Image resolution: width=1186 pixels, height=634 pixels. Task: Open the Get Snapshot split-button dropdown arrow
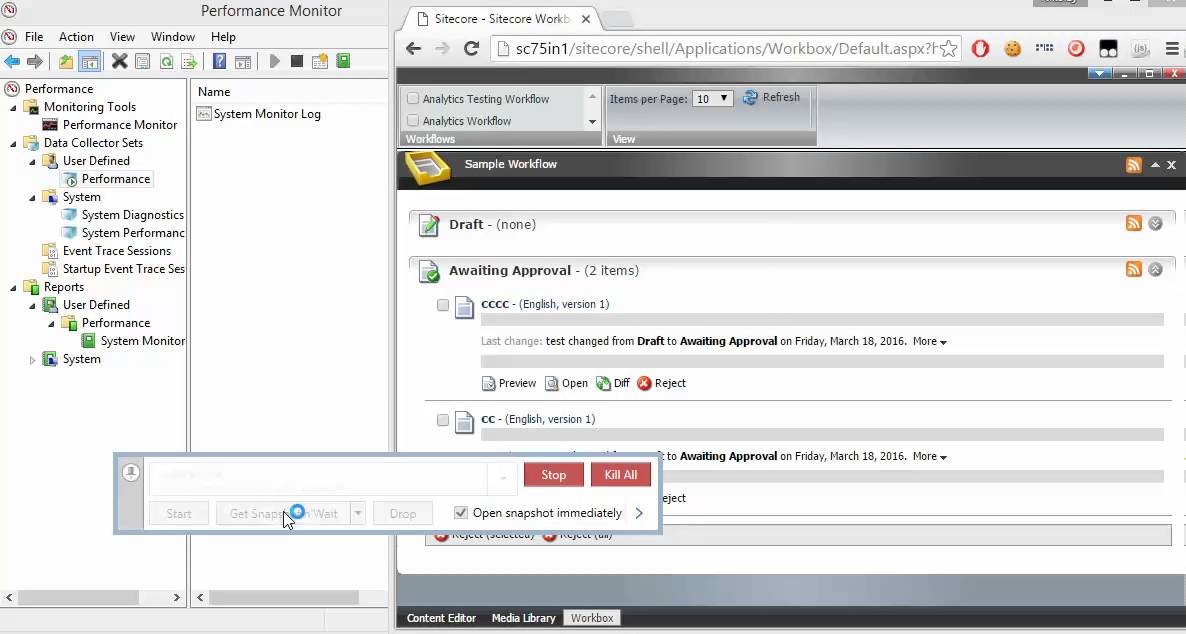tap(358, 514)
